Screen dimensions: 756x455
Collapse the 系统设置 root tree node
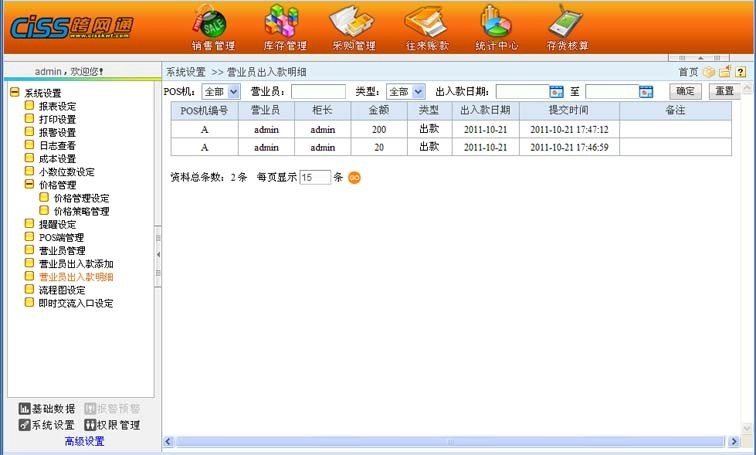pyautogui.click(x=15, y=93)
